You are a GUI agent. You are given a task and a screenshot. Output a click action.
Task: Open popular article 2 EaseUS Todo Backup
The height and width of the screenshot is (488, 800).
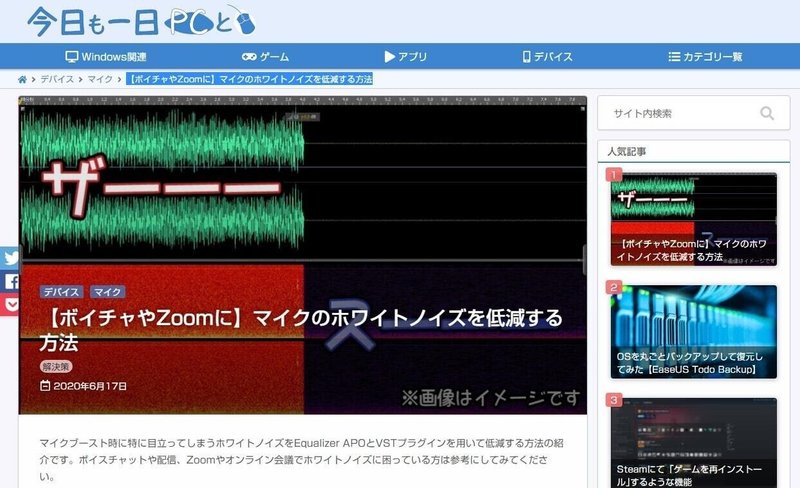tap(693, 332)
